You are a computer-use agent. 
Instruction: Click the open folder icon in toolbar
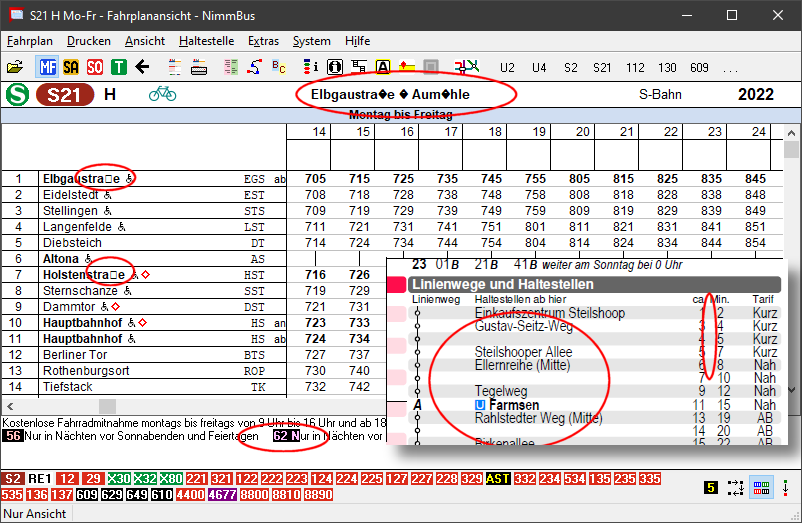coord(14,67)
